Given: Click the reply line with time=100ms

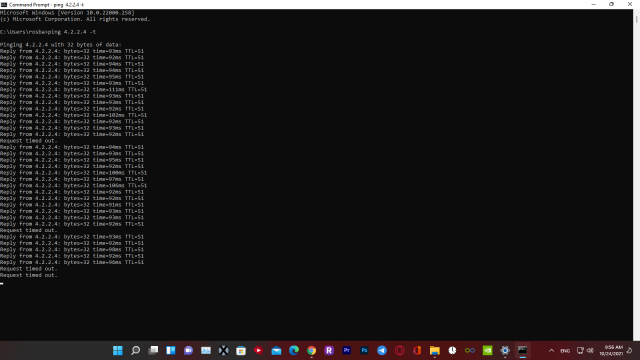Looking at the screenshot, I should pos(73,173).
